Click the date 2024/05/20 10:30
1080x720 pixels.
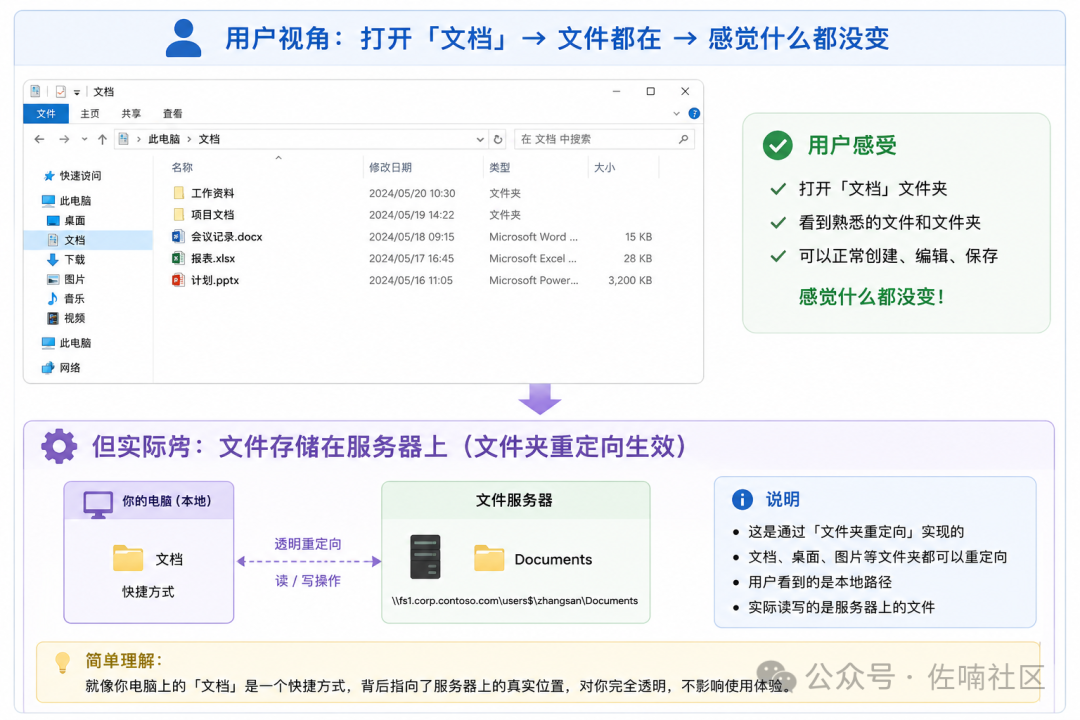(412, 193)
